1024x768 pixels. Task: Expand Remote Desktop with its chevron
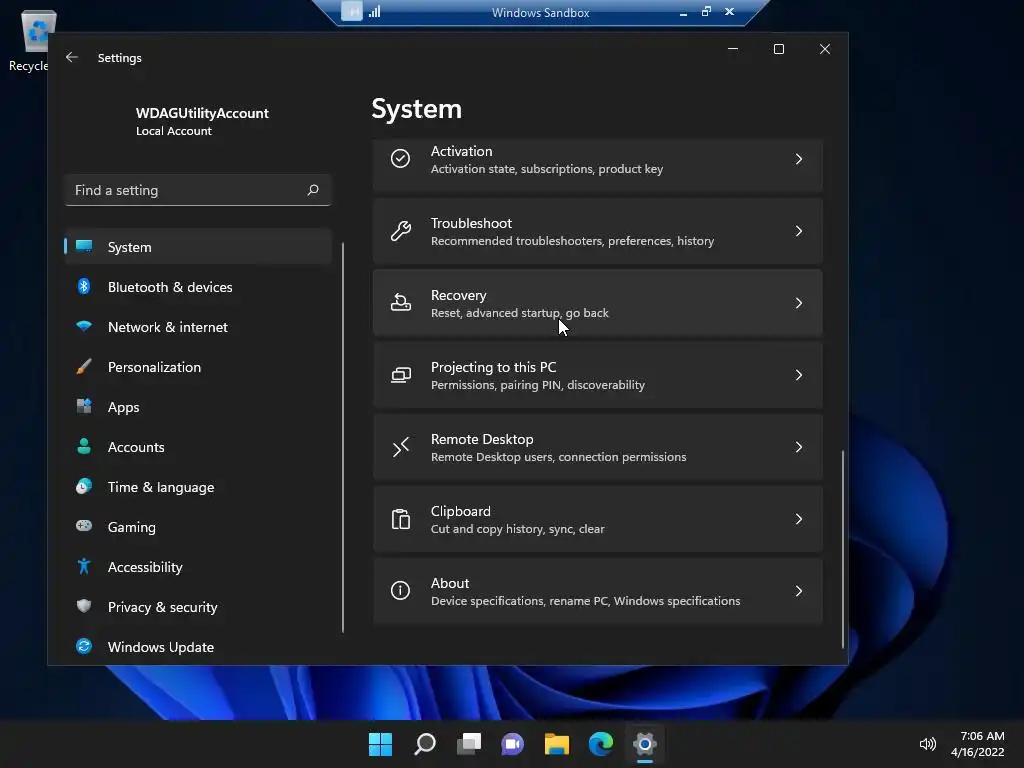[799, 447]
